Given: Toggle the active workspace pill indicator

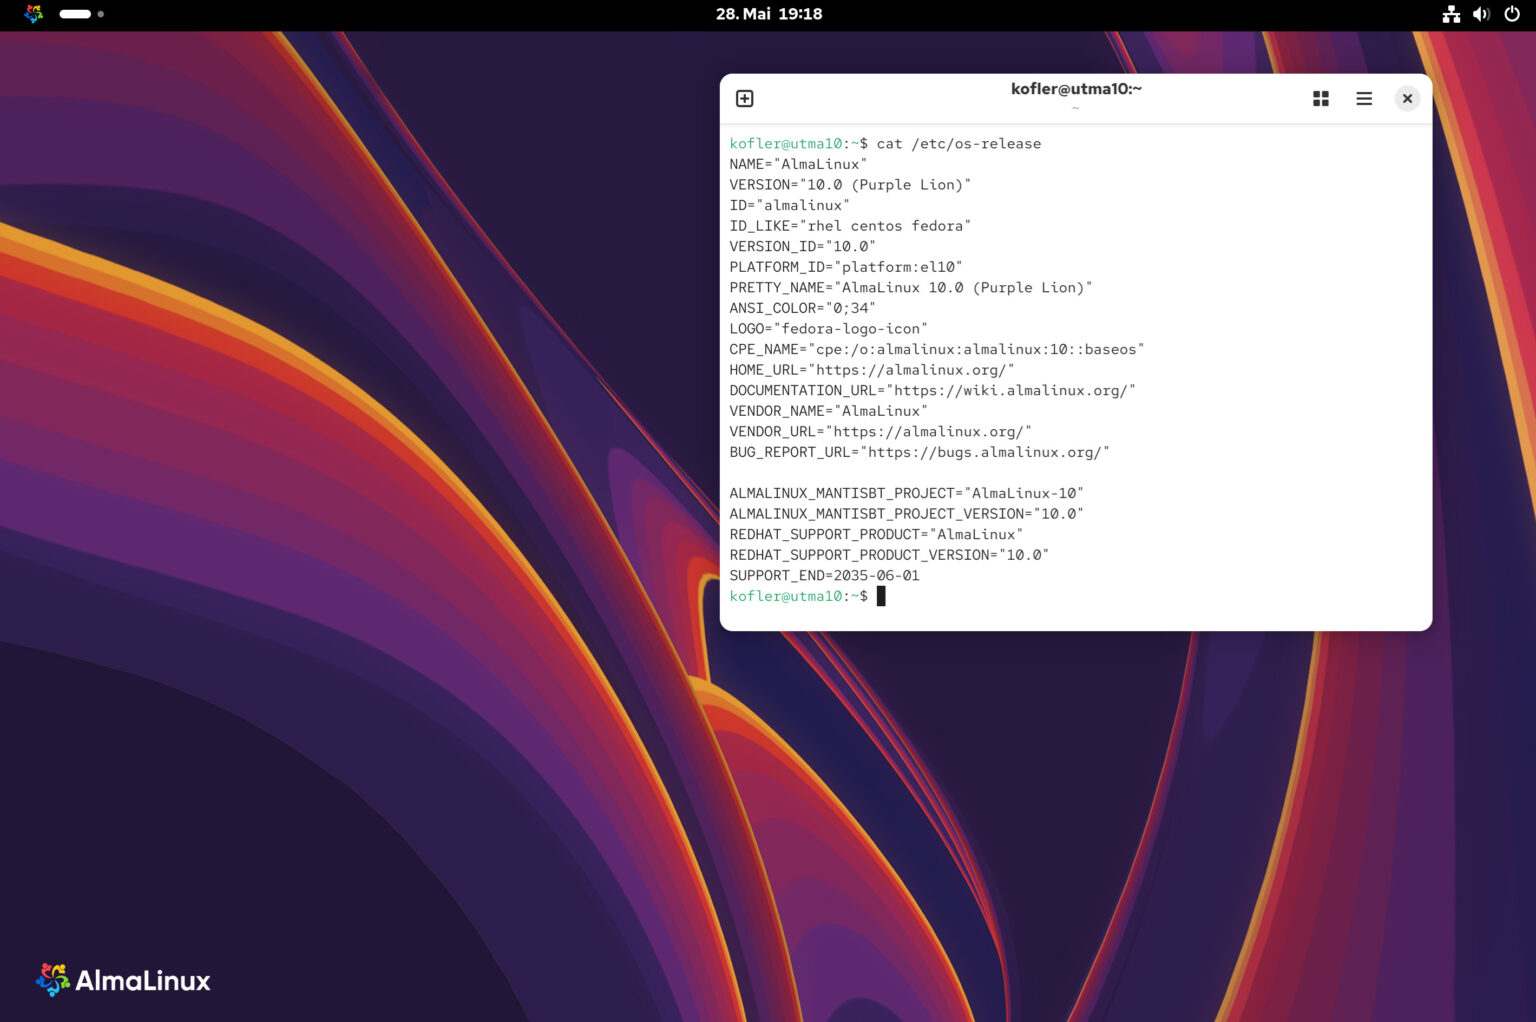Looking at the screenshot, I should pyautogui.click(x=75, y=14).
